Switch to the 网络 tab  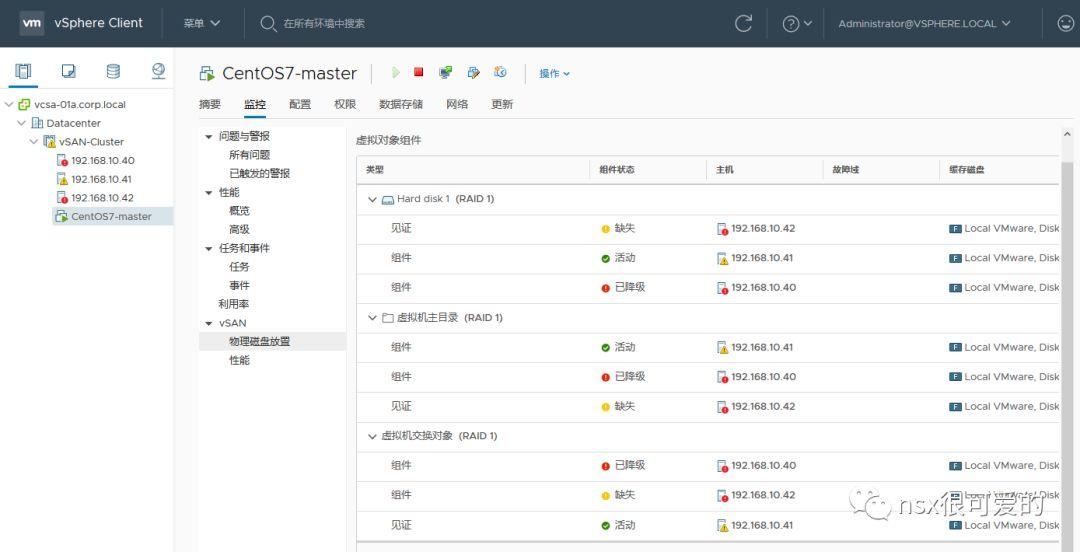[x=457, y=104]
